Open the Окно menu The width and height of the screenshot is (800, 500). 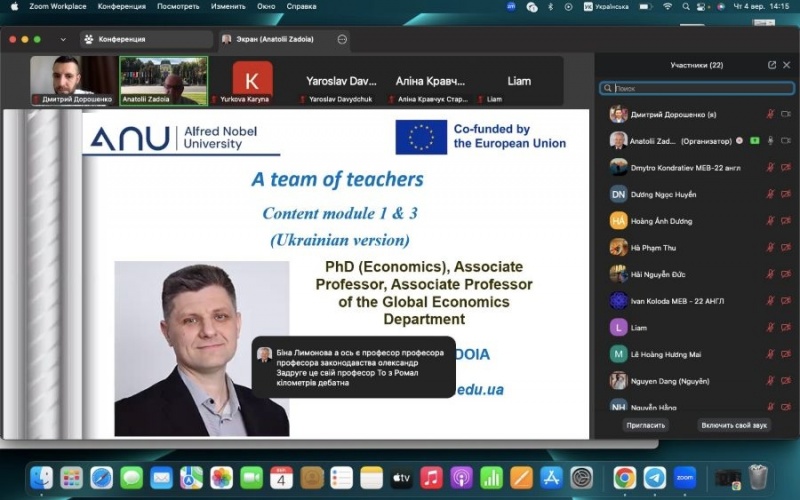pyautogui.click(x=266, y=7)
